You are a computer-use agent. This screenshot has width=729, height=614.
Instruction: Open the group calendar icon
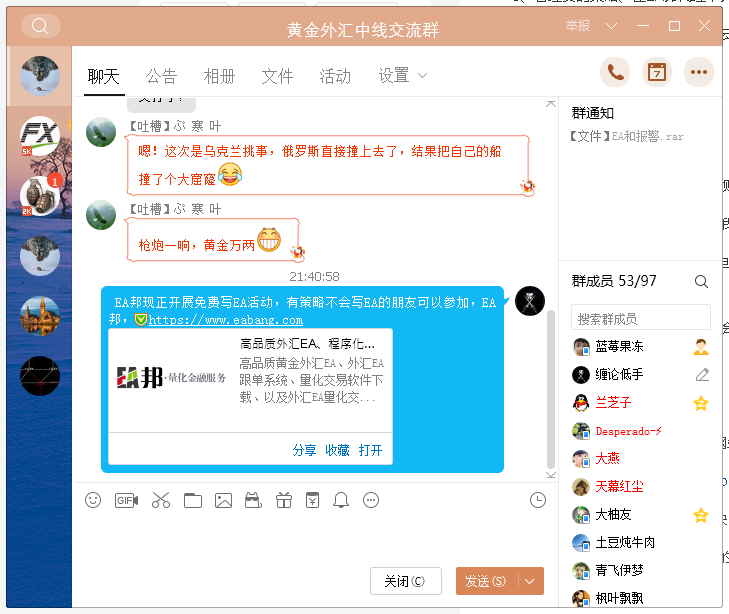point(656,73)
